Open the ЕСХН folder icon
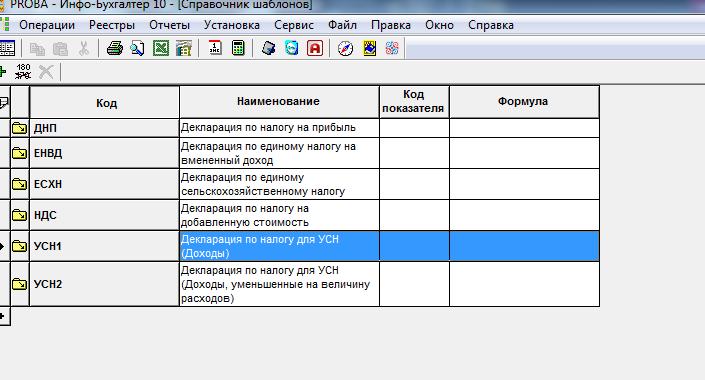The image size is (705, 380). point(19,184)
